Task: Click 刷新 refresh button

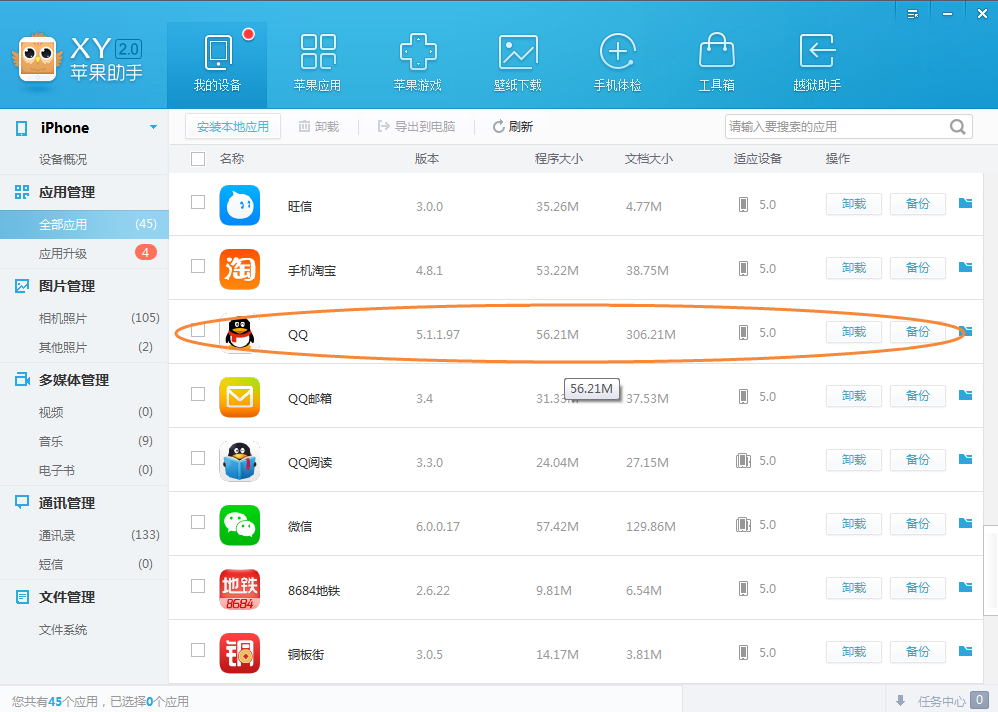Action: tap(513, 127)
